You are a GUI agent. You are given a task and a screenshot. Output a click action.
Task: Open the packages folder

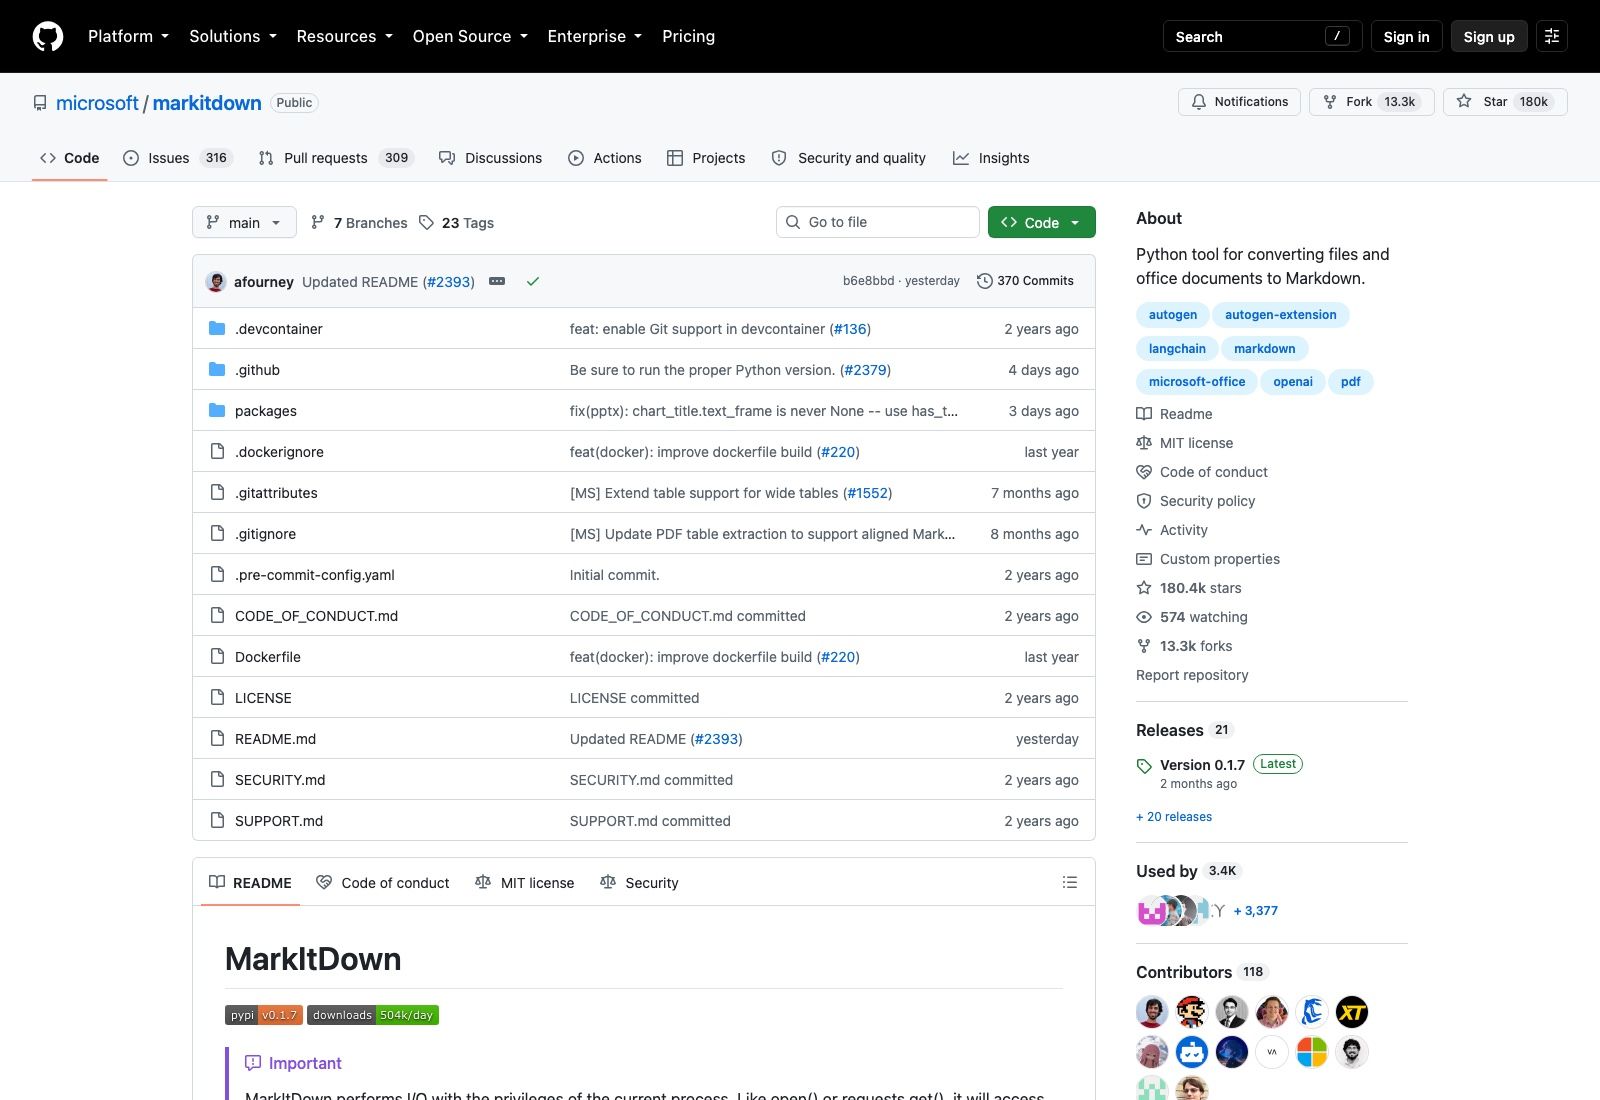click(266, 411)
